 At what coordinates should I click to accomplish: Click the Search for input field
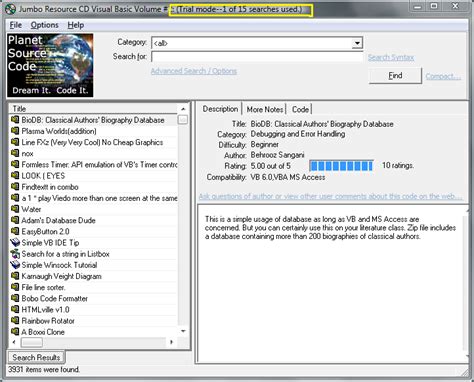pyautogui.click(x=257, y=57)
